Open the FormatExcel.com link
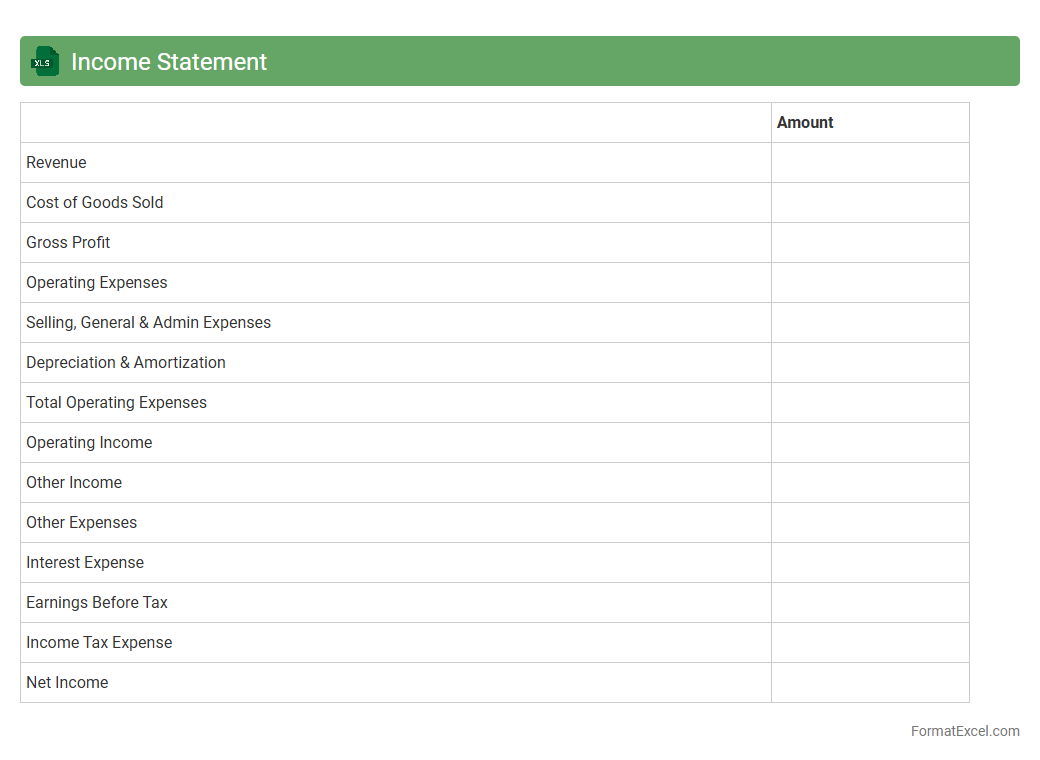The image size is (1040, 760). click(x=964, y=731)
